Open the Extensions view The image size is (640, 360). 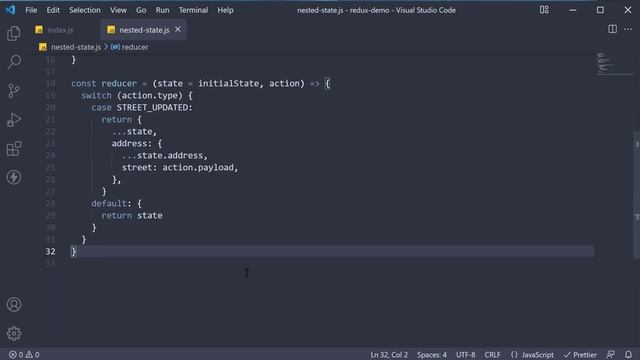(14, 149)
